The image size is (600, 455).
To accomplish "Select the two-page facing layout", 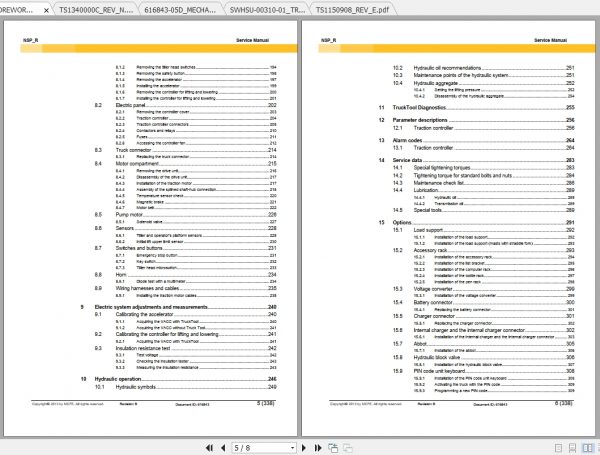I will [587, 448].
